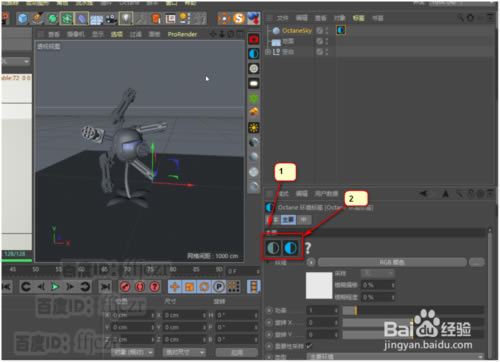Toggle the record active objects red button
500x362 pixels.
125,286
